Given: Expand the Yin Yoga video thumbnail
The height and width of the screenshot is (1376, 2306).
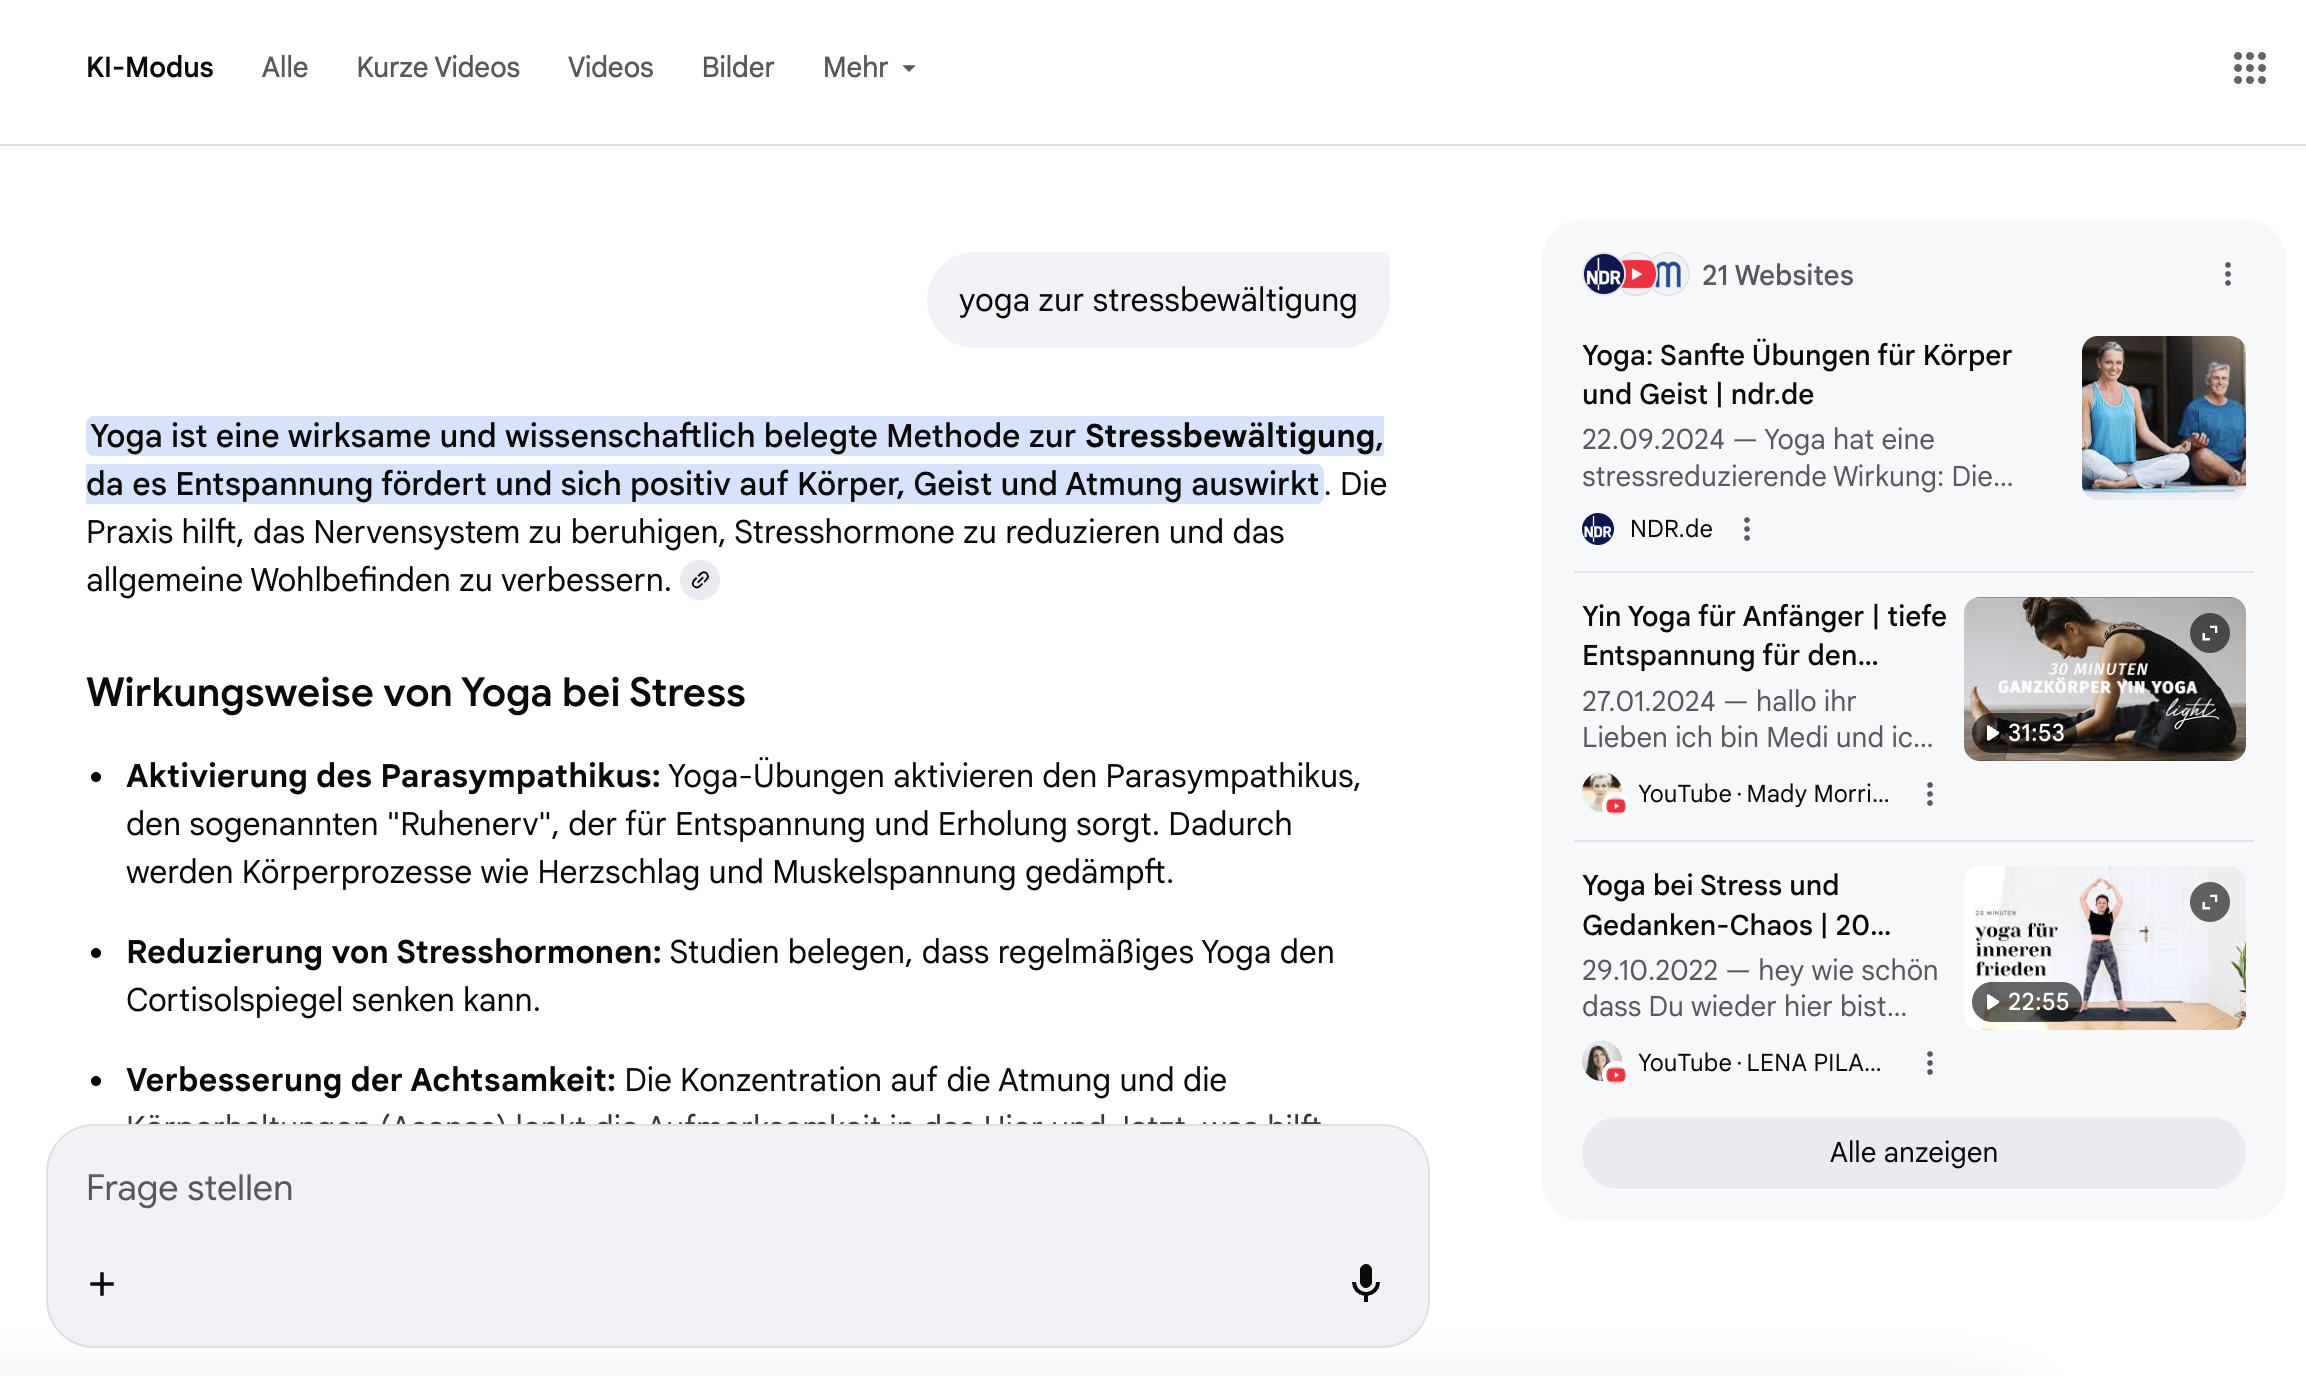Looking at the screenshot, I should [x=2209, y=633].
